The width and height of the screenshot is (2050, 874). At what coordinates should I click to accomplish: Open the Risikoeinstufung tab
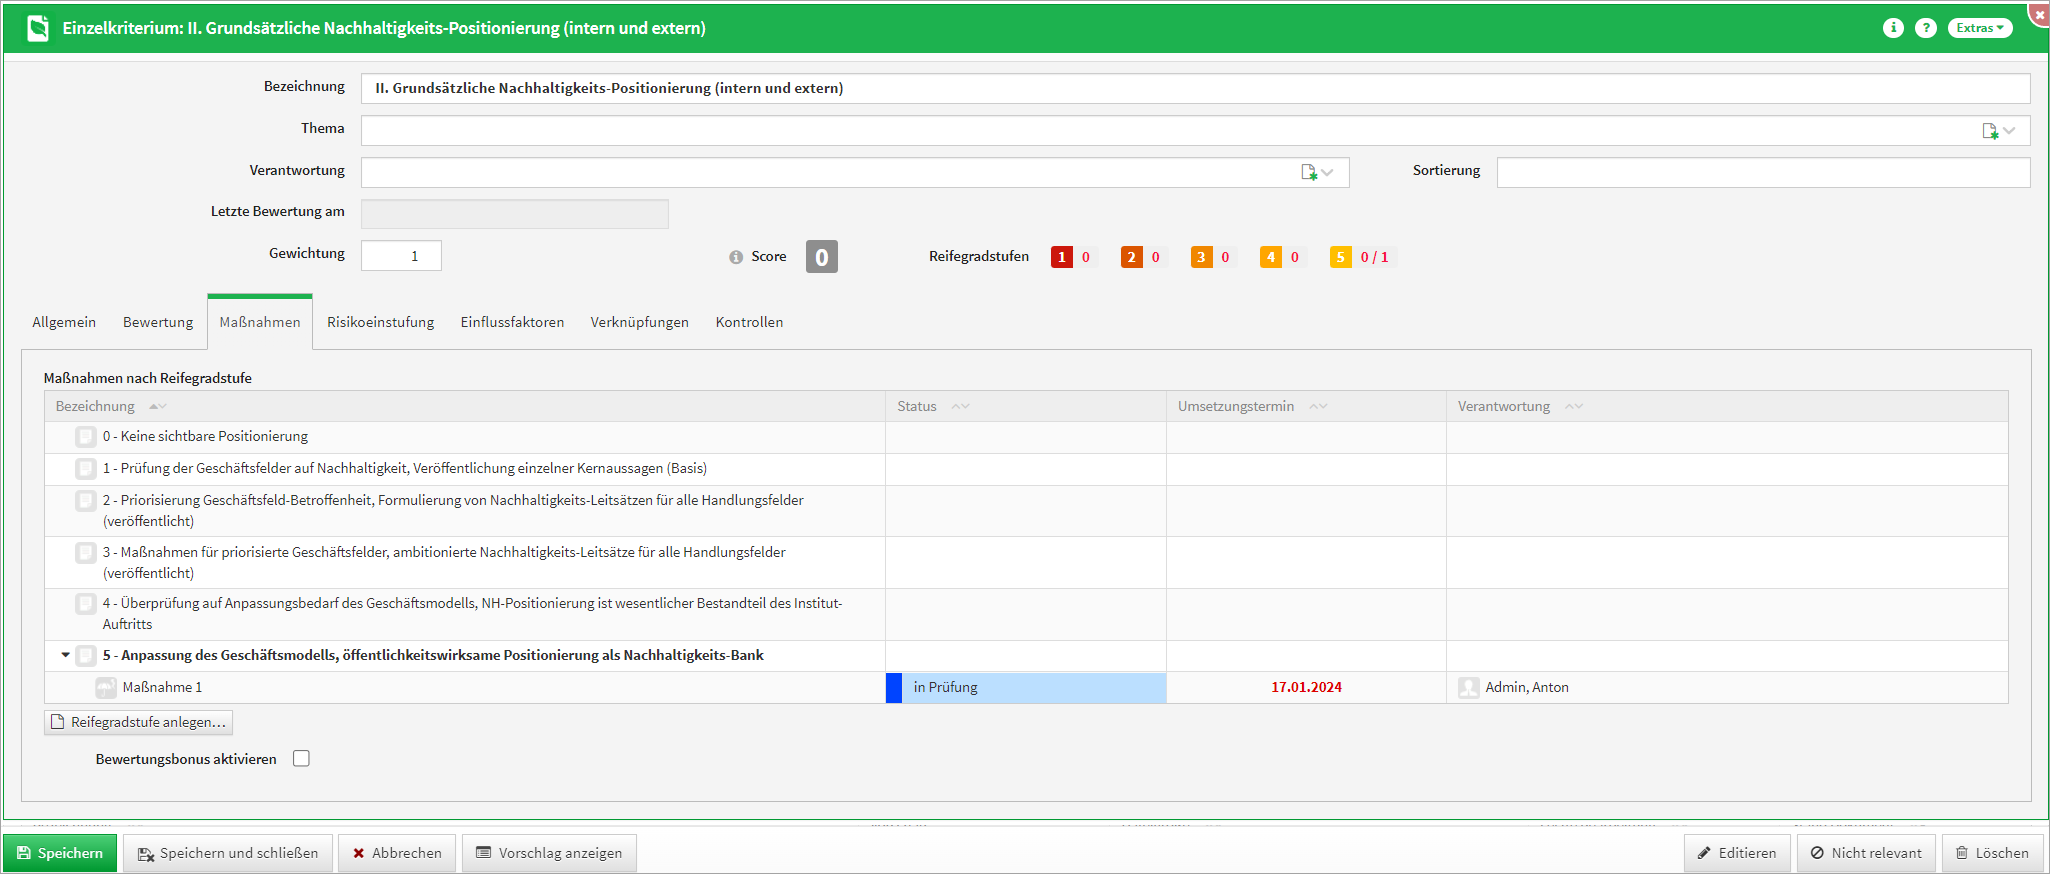(380, 322)
